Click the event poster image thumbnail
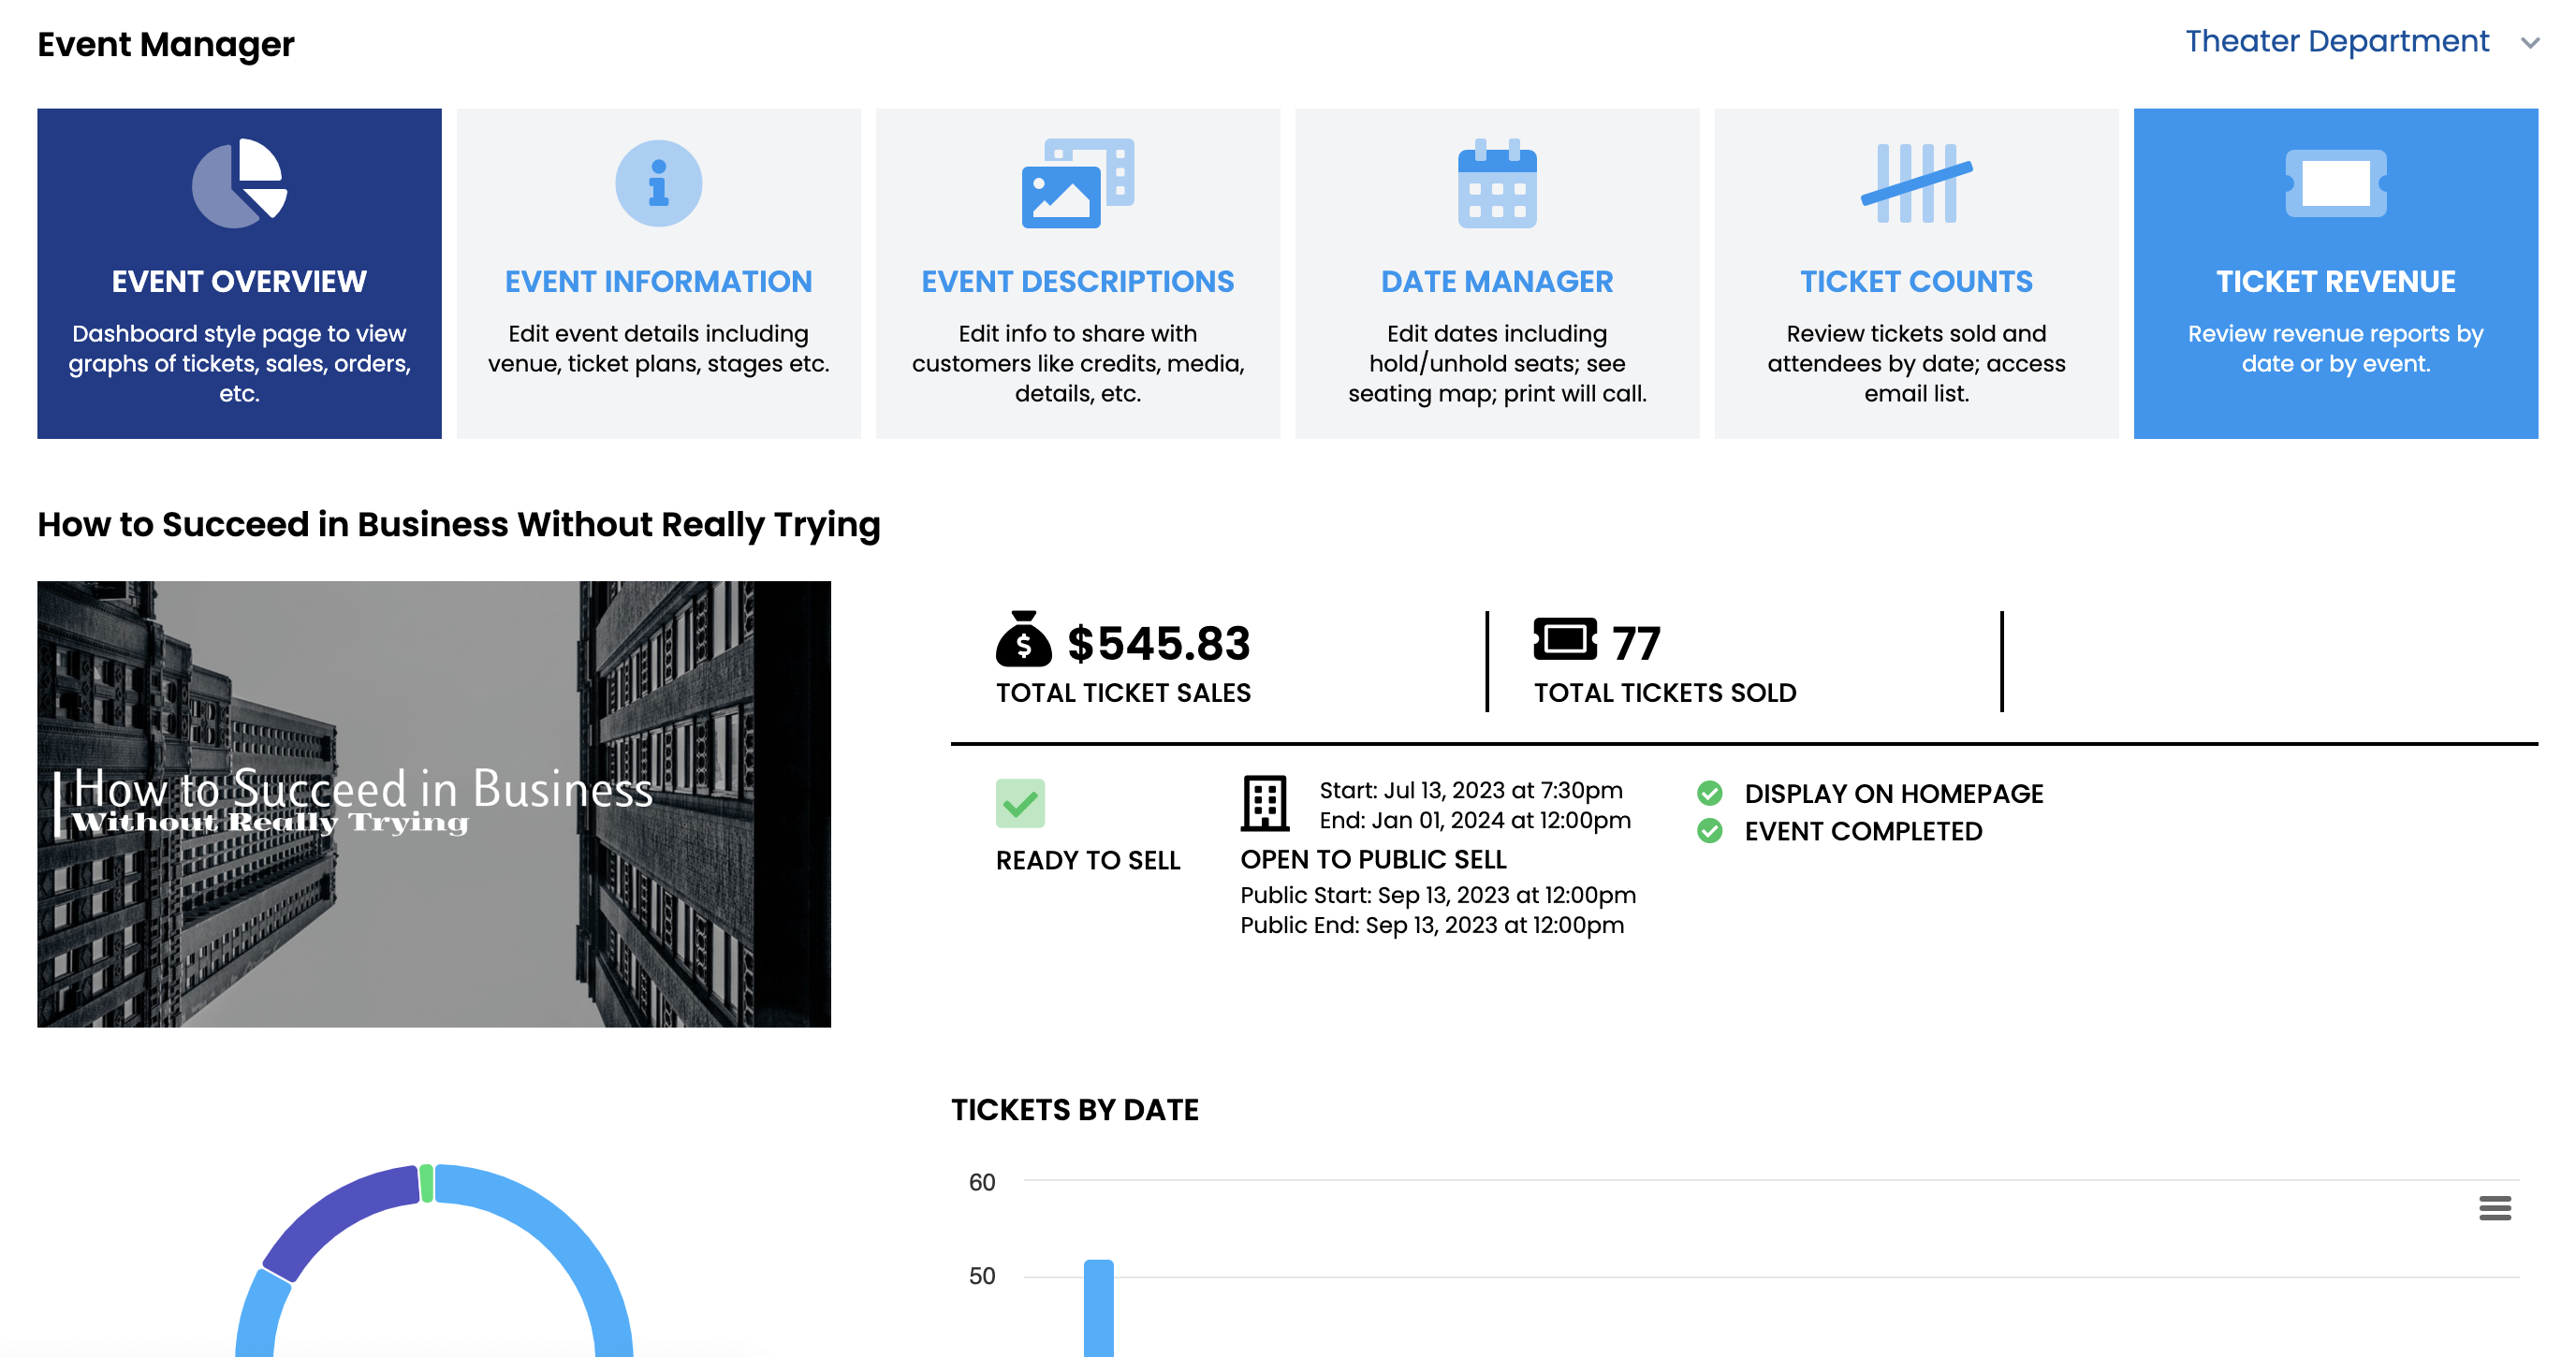Image resolution: width=2576 pixels, height=1357 pixels. [434, 804]
